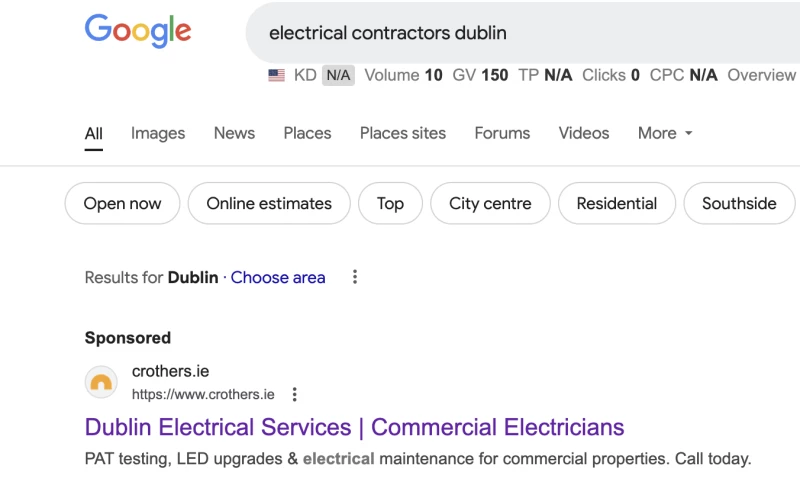The image size is (800, 480).
Task: Toggle the City centre filter chip
Action: click(x=490, y=203)
